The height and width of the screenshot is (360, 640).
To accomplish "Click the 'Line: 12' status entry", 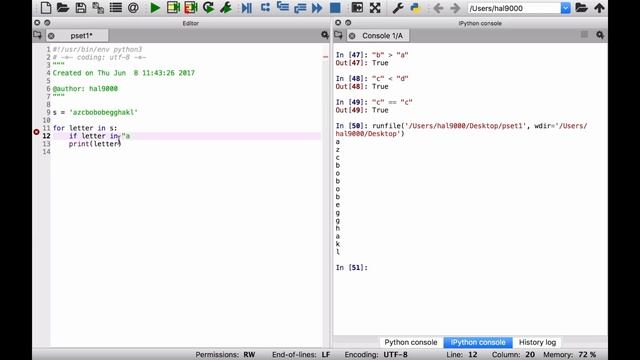I will click(462, 354).
